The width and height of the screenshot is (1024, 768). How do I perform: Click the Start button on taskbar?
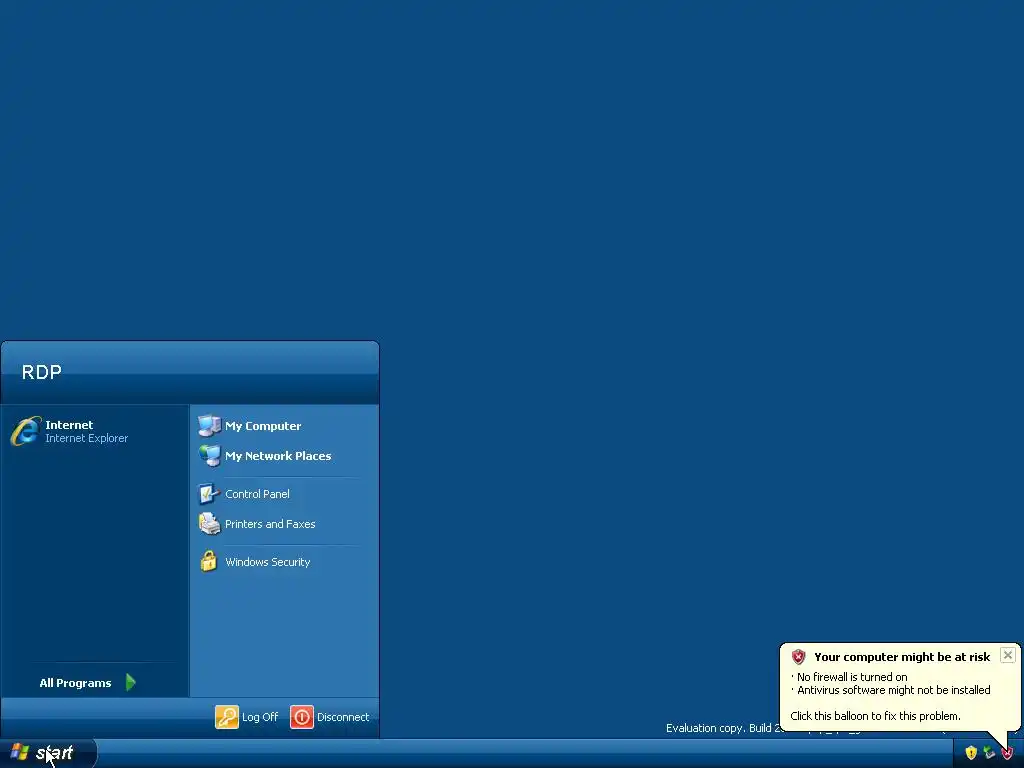pyautogui.click(x=48, y=753)
